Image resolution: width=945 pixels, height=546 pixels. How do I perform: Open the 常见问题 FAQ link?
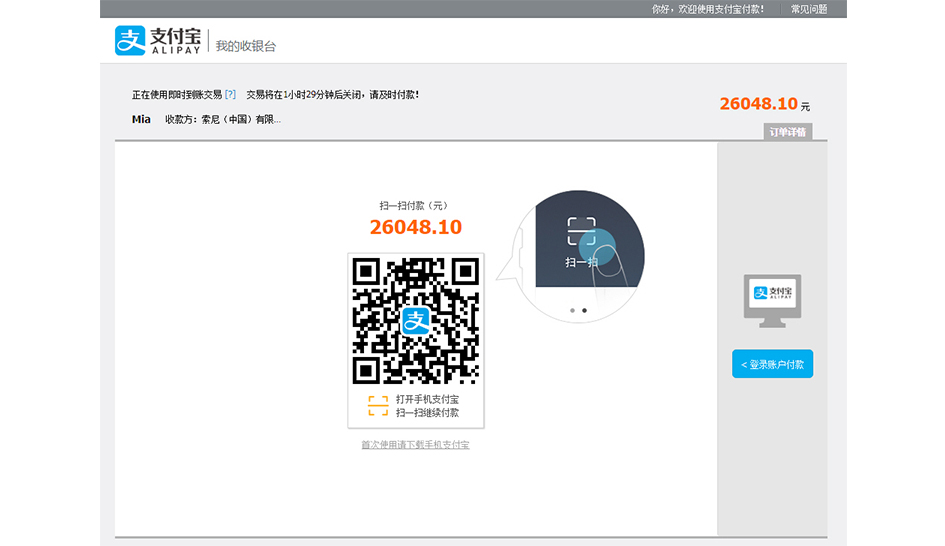coord(809,9)
